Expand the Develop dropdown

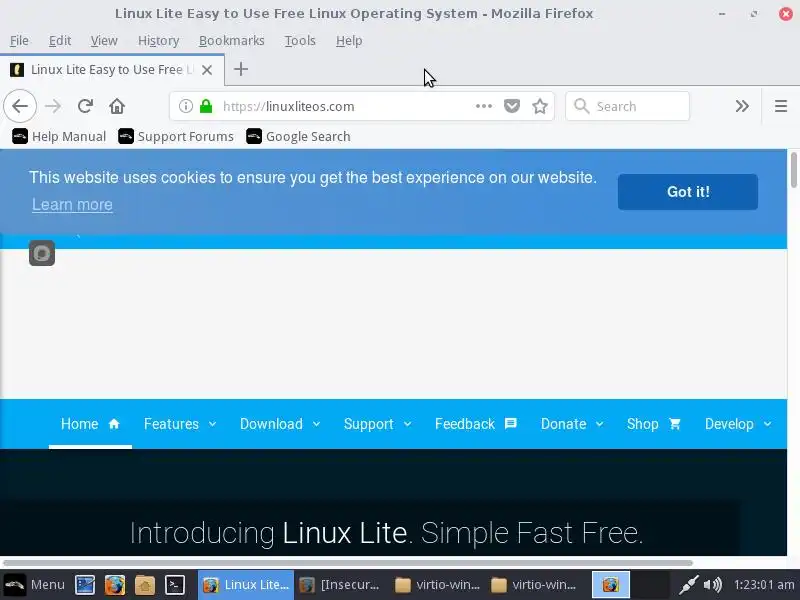click(738, 424)
